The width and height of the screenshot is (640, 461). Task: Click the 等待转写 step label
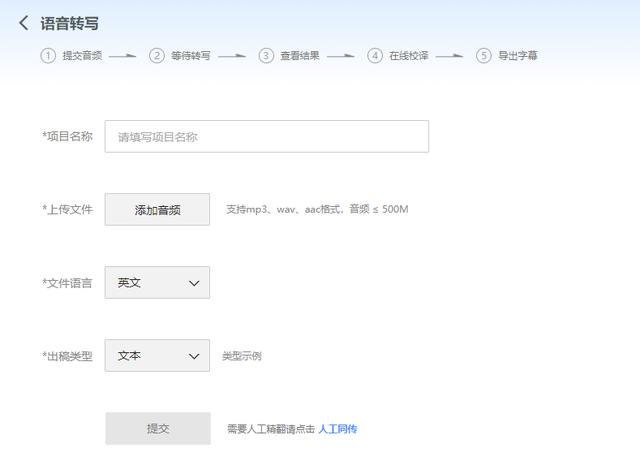191,56
